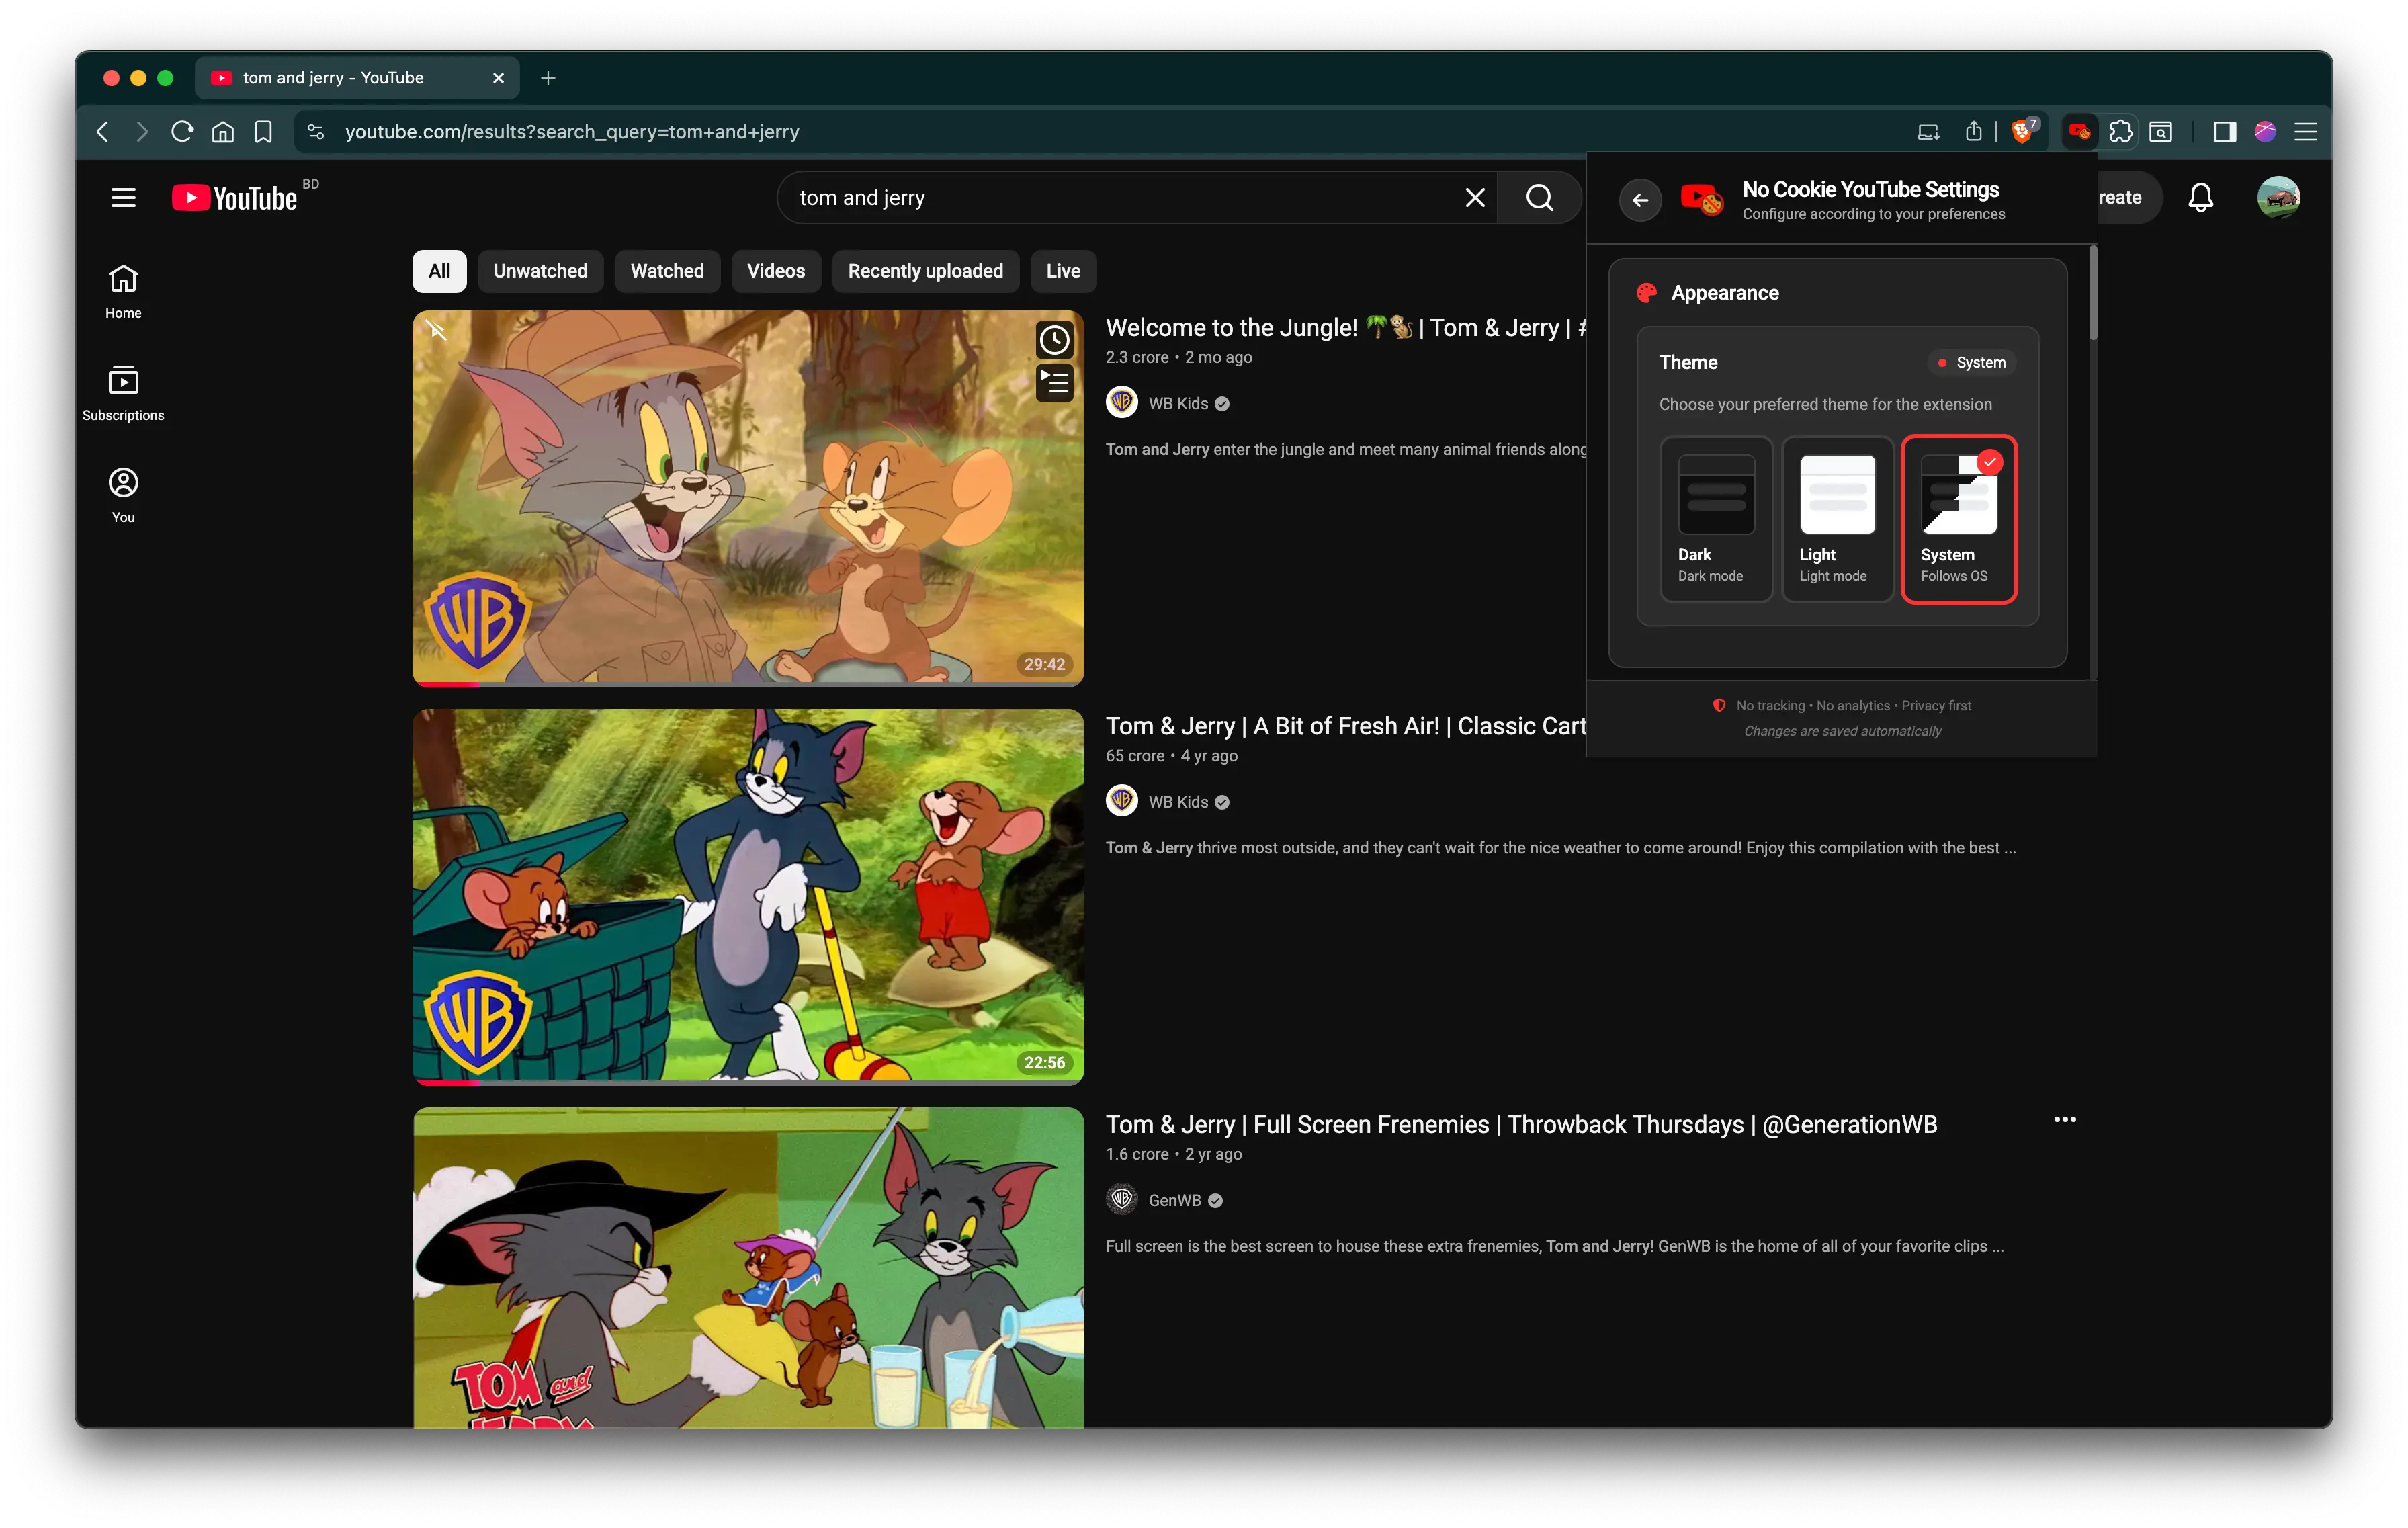Click the GenWB channel avatar
This screenshot has height=1528, width=2408.
[1121, 1200]
